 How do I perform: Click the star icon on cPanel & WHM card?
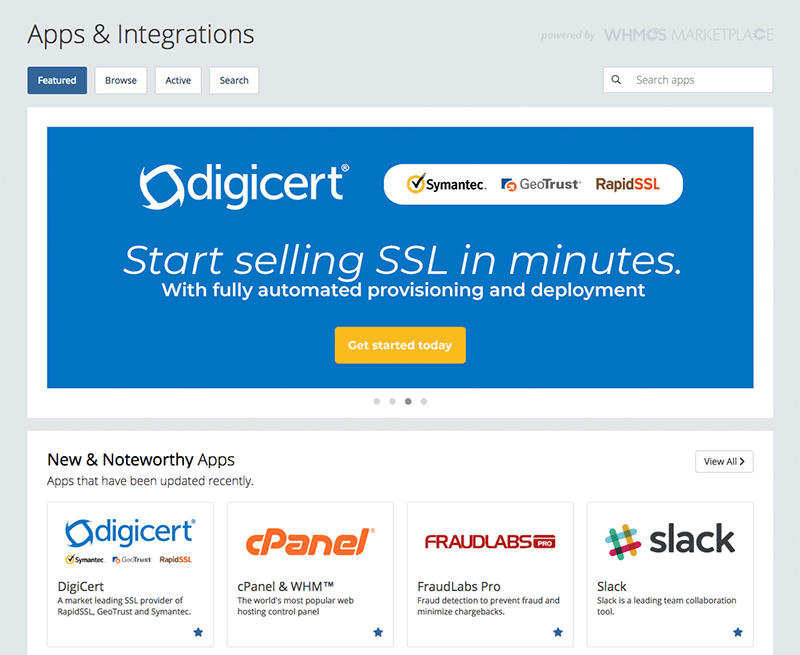[x=378, y=633]
